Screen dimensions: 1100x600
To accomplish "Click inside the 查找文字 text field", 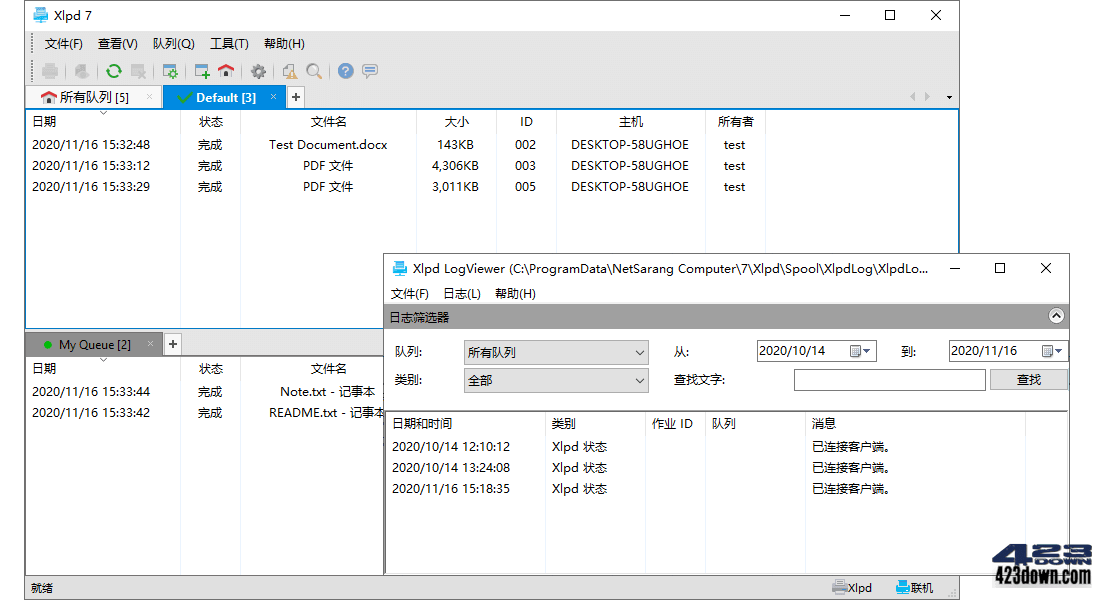I will tap(889, 380).
